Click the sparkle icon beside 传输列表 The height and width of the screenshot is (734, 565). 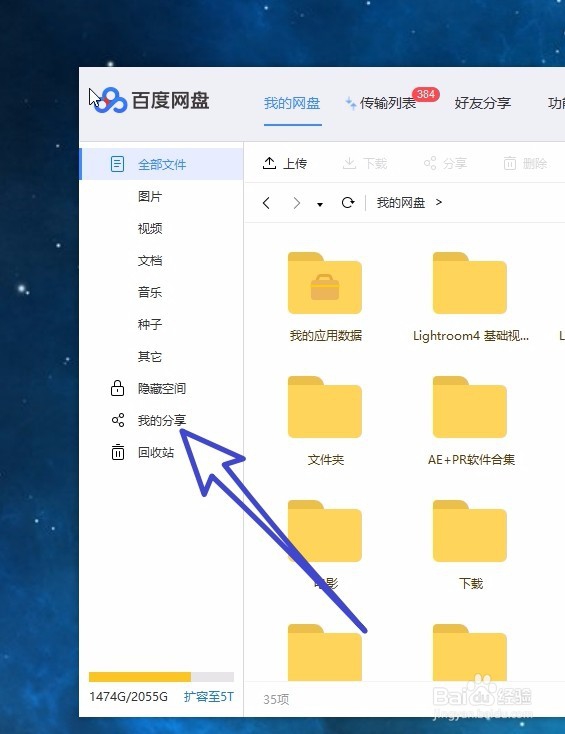click(350, 103)
